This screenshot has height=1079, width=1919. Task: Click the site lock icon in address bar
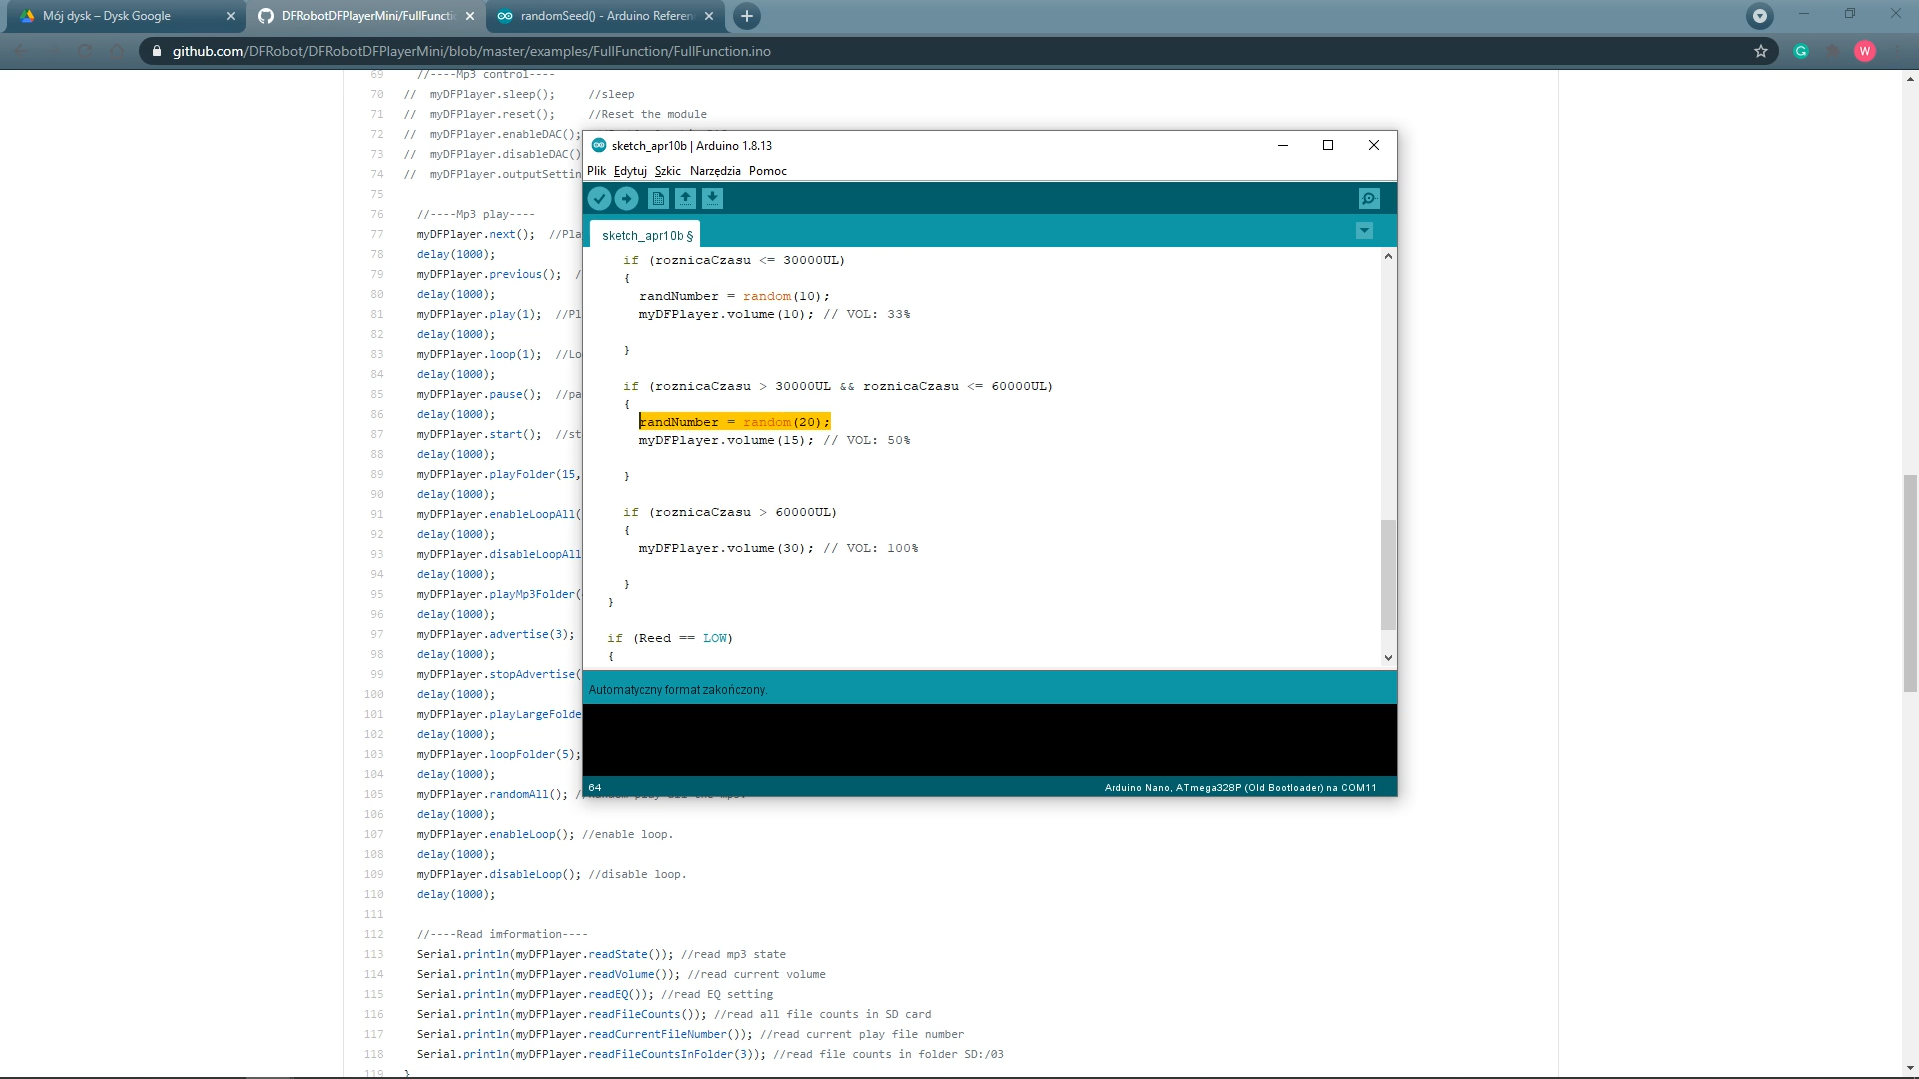[x=156, y=51]
